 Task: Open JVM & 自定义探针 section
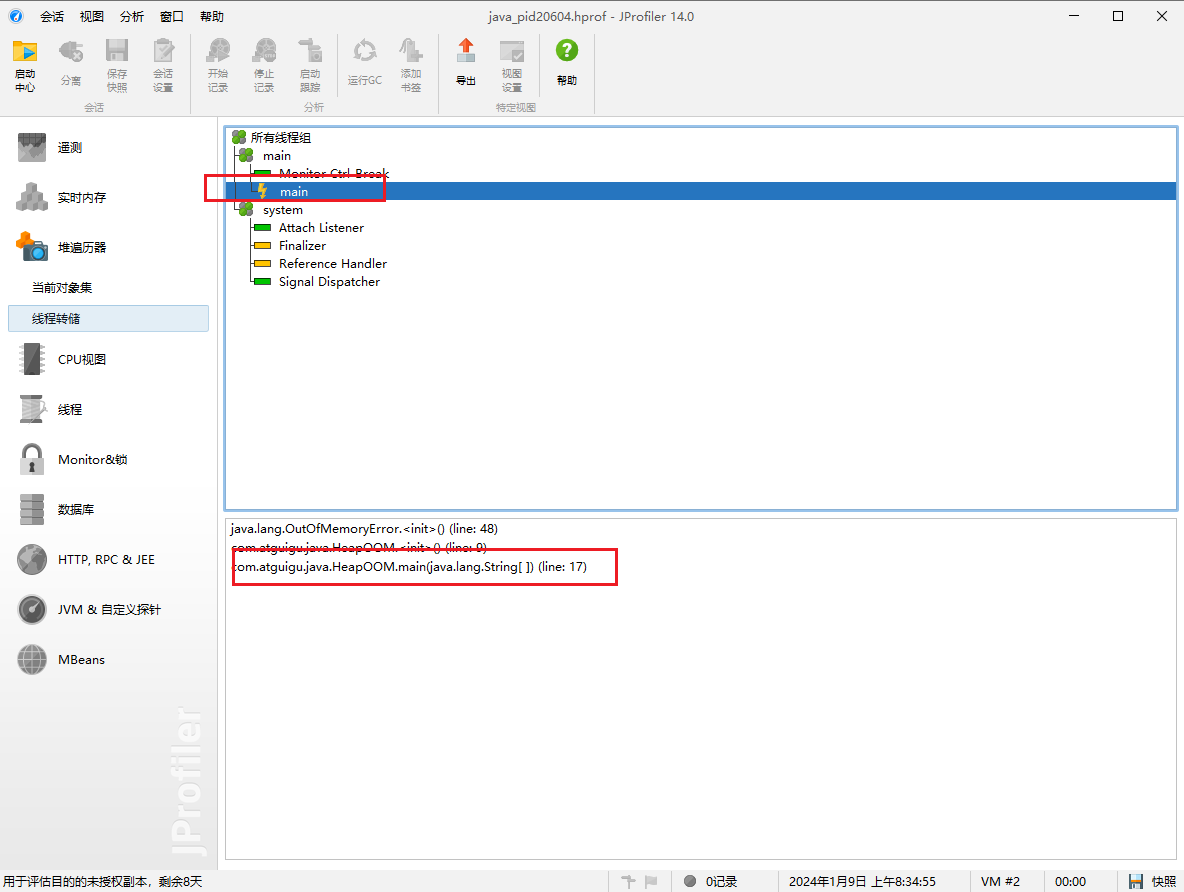(x=108, y=610)
